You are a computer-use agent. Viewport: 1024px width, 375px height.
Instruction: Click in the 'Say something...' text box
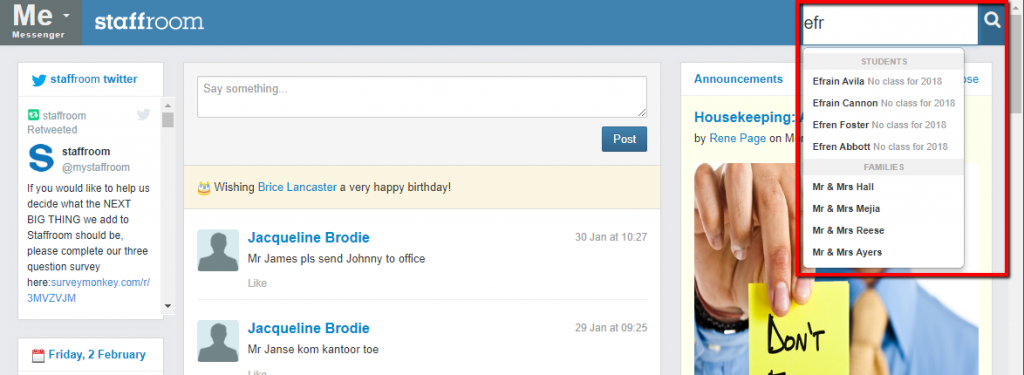click(422, 97)
